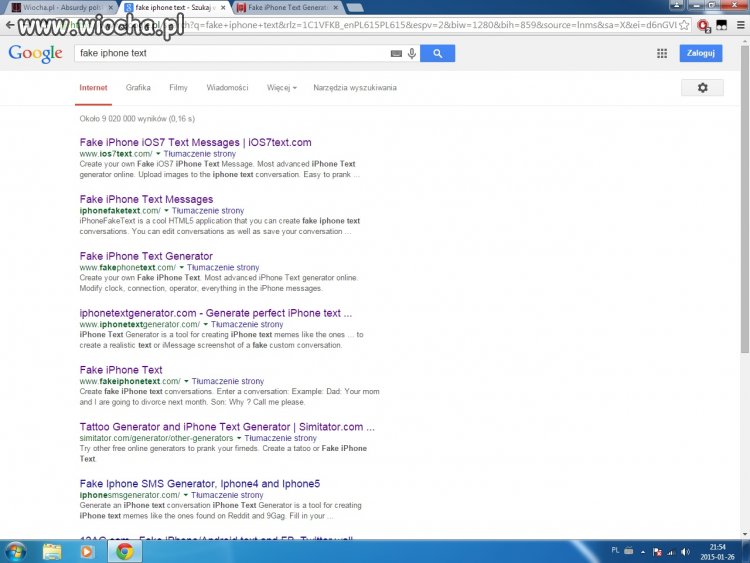
Task: Click Show desktop strip at taskbar end
Action: [746, 552]
